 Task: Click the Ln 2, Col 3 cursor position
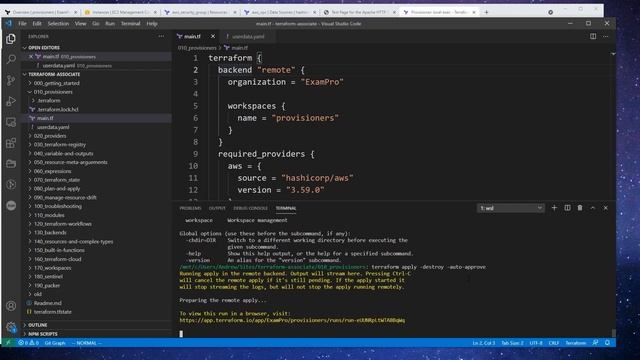tap(484, 343)
